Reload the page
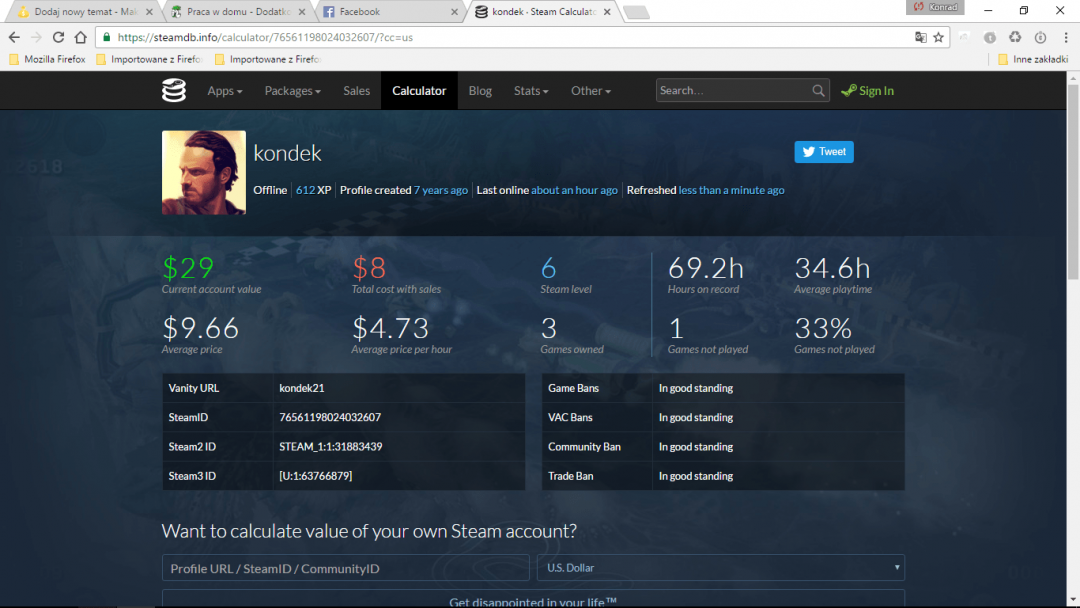 pos(58,37)
